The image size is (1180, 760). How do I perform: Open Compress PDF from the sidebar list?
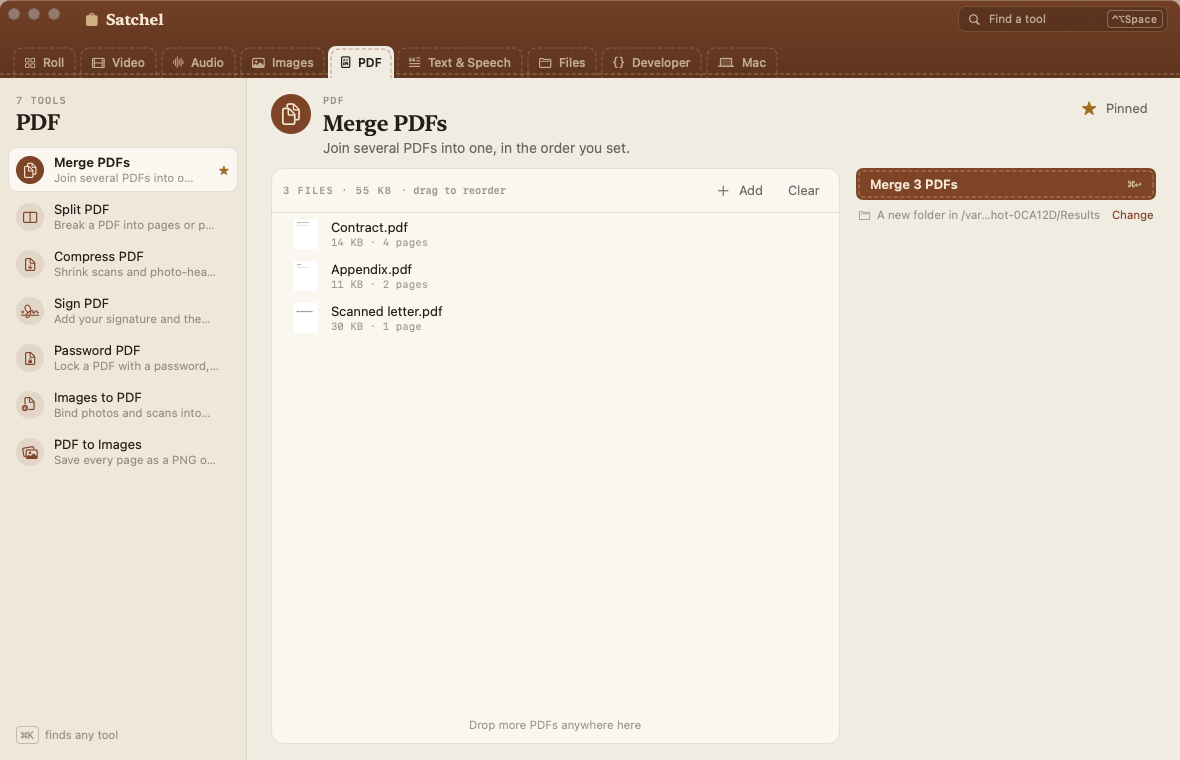pyautogui.click(x=123, y=264)
